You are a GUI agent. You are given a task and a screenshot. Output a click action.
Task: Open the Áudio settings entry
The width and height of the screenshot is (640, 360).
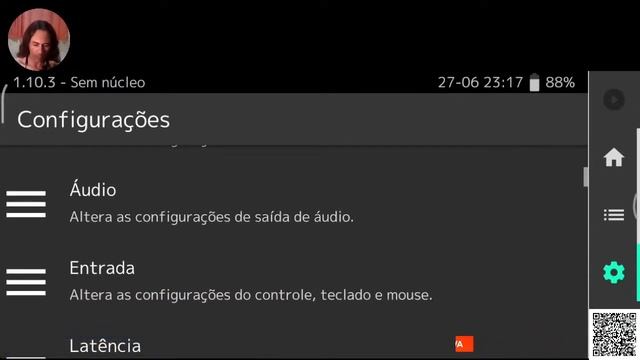(294, 203)
